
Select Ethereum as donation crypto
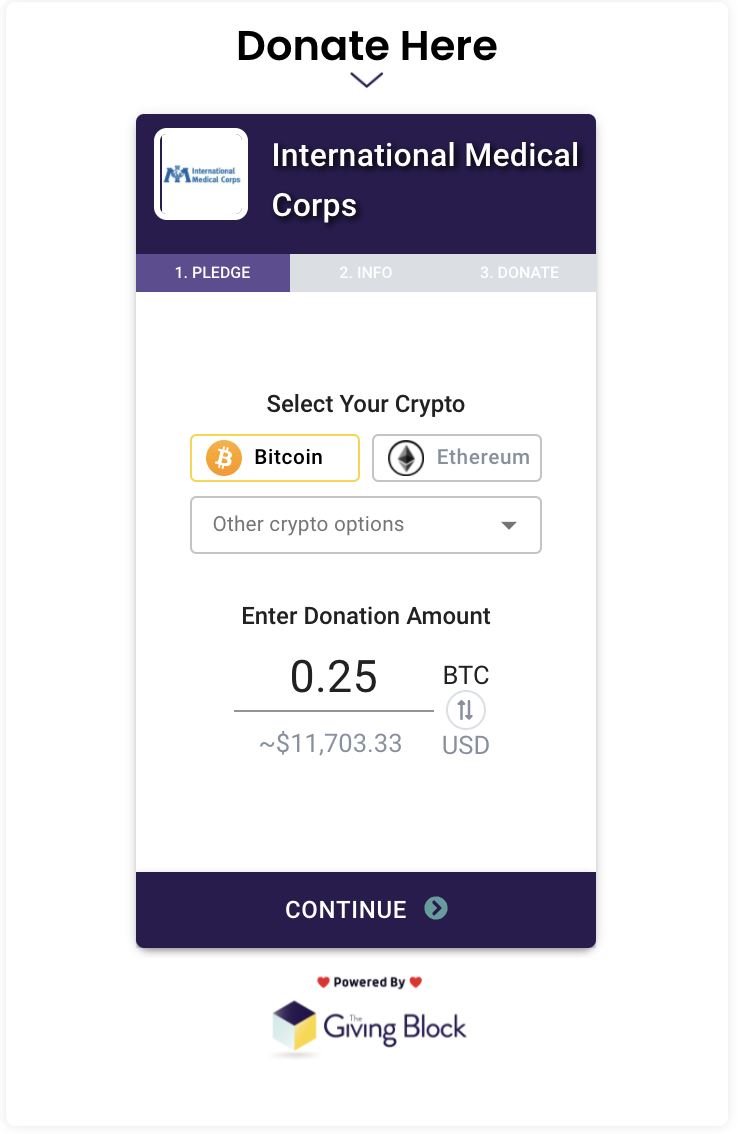(457, 458)
